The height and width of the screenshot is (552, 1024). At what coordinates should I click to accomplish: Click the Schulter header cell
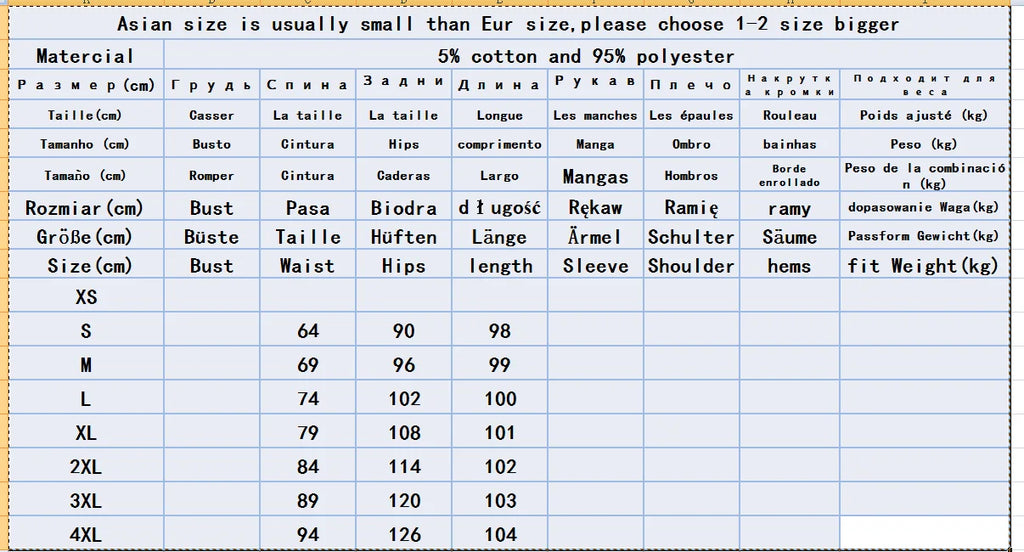coord(691,237)
